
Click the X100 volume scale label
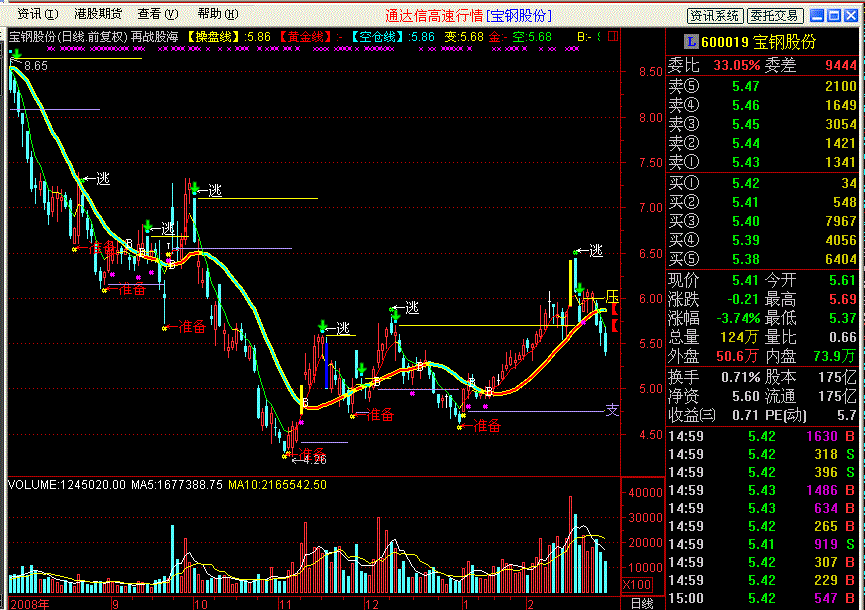click(x=638, y=585)
